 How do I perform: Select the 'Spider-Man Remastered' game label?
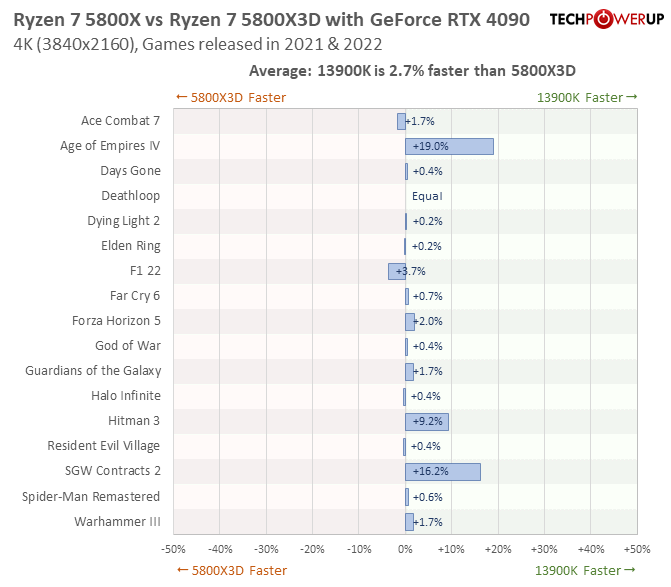tap(91, 497)
